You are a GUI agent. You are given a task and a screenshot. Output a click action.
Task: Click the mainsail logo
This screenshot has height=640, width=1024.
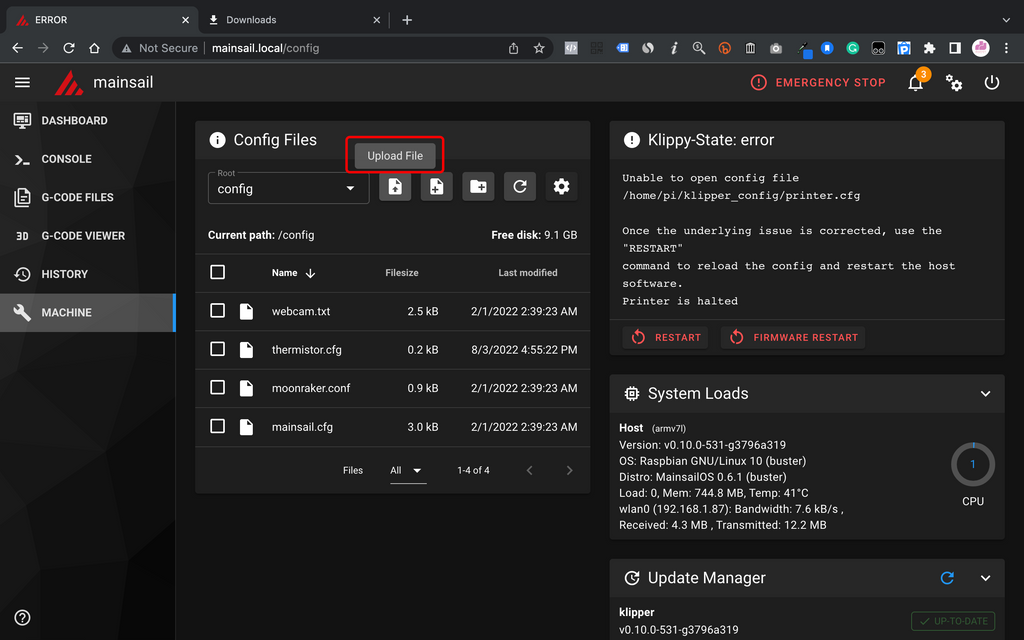[x=69, y=83]
